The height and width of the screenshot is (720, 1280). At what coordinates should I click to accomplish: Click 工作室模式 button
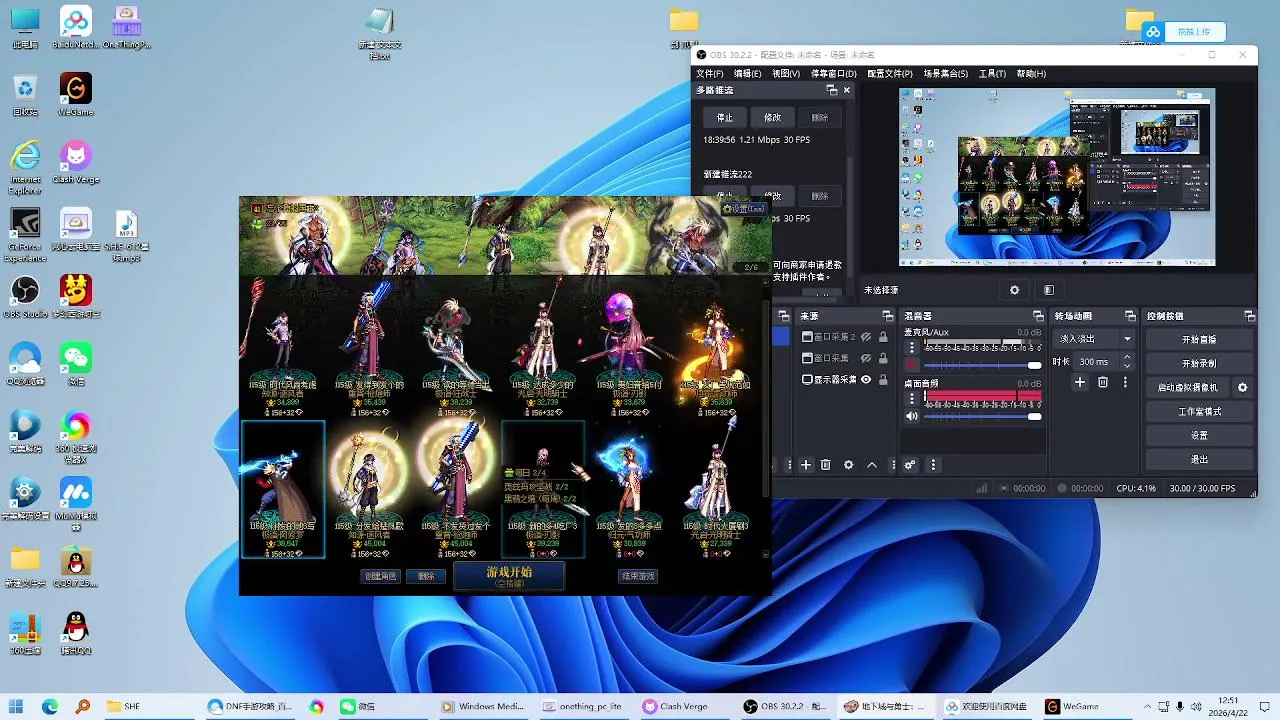pos(1199,411)
